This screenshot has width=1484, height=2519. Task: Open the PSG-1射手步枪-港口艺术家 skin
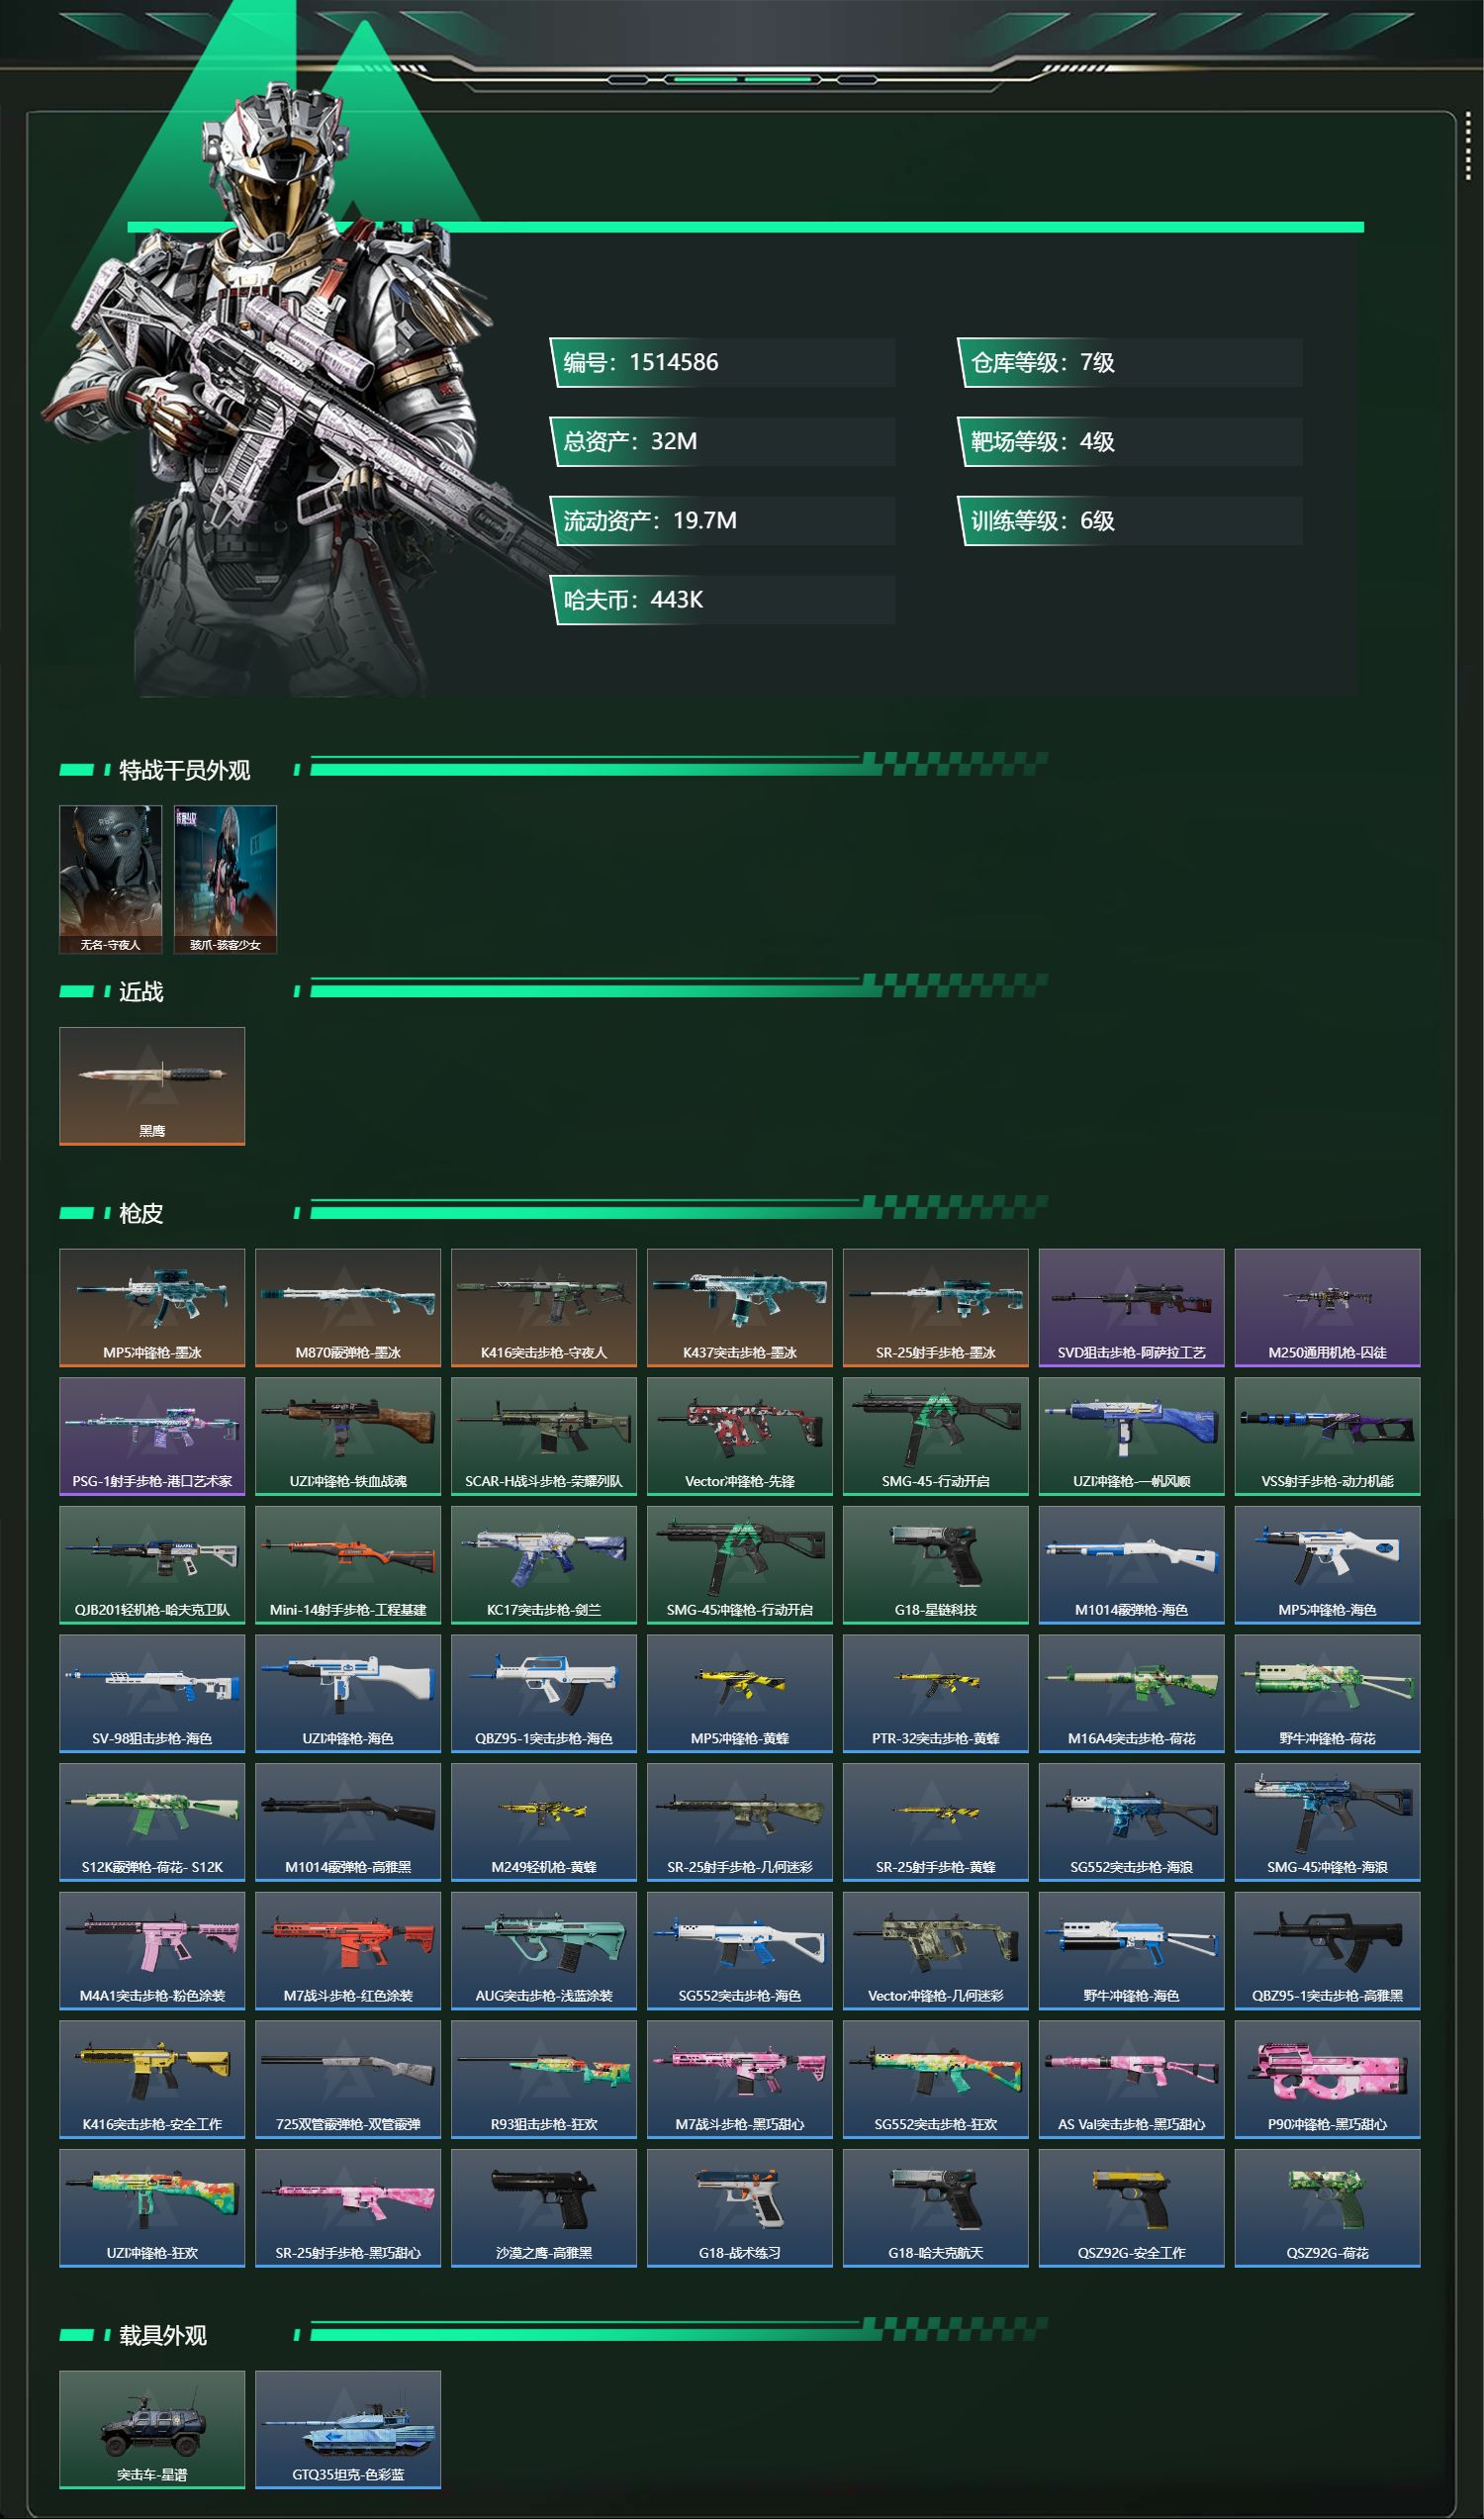pos(152,1436)
